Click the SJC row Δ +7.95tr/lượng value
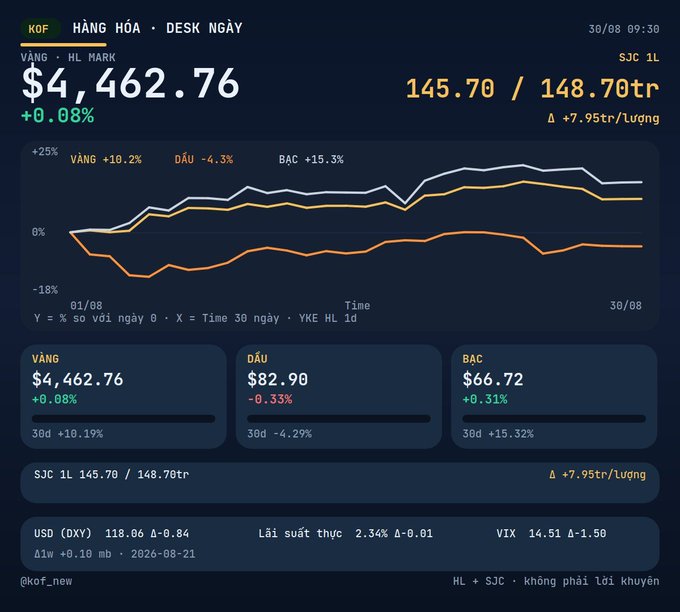 click(x=598, y=475)
